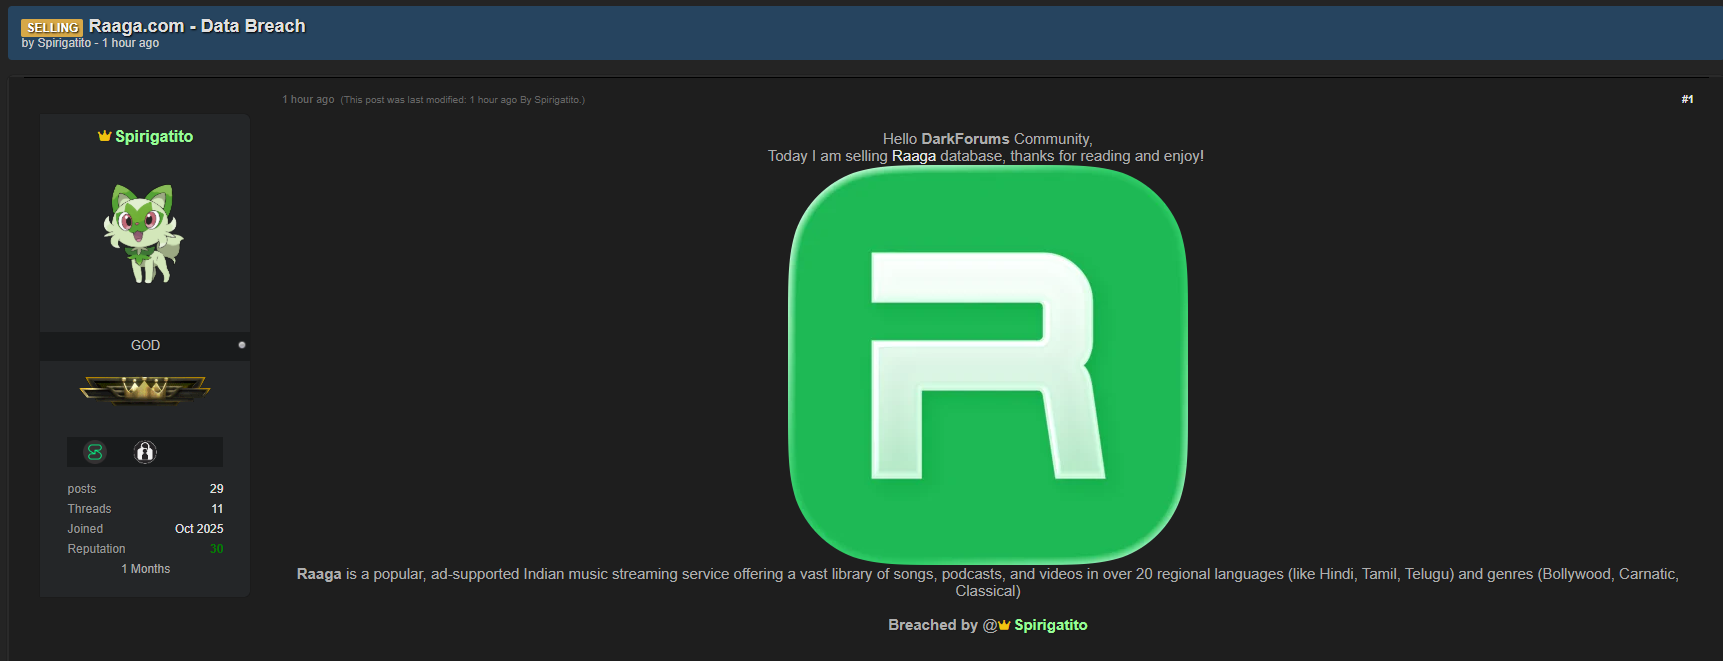Open the posts count 29 link

point(216,489)
